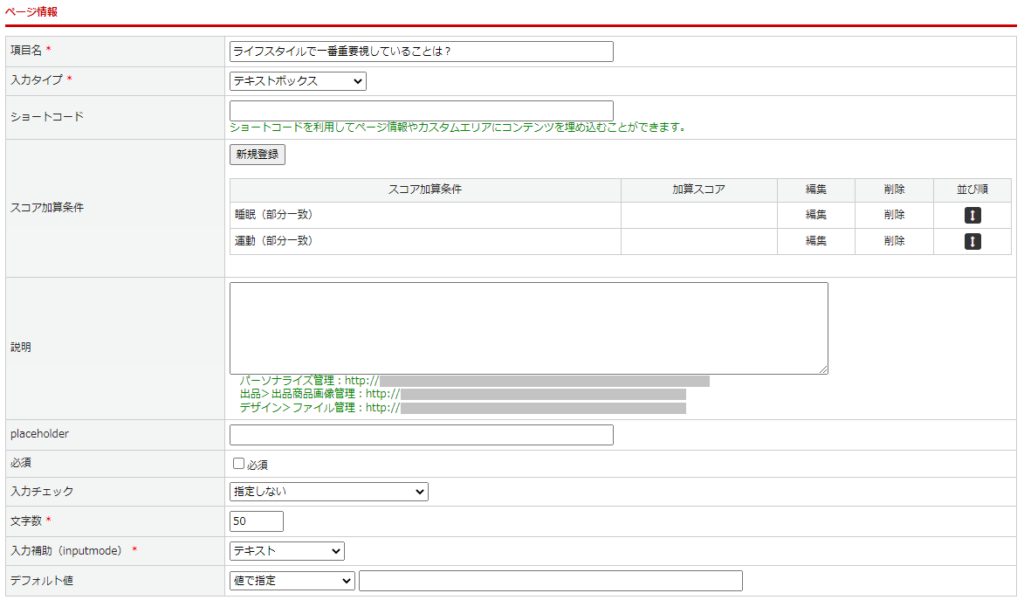The width and height of the screenshot is (1024, 600).
Task: Select the 文字数 input field
Action: pyautogui.click(x=257, y=521)
